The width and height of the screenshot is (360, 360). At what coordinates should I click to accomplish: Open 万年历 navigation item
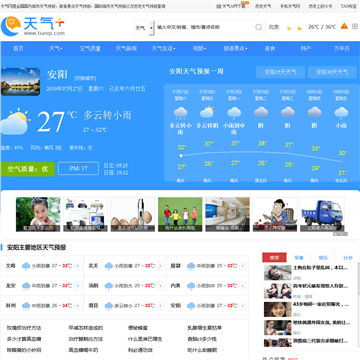(x=342, y=49)
